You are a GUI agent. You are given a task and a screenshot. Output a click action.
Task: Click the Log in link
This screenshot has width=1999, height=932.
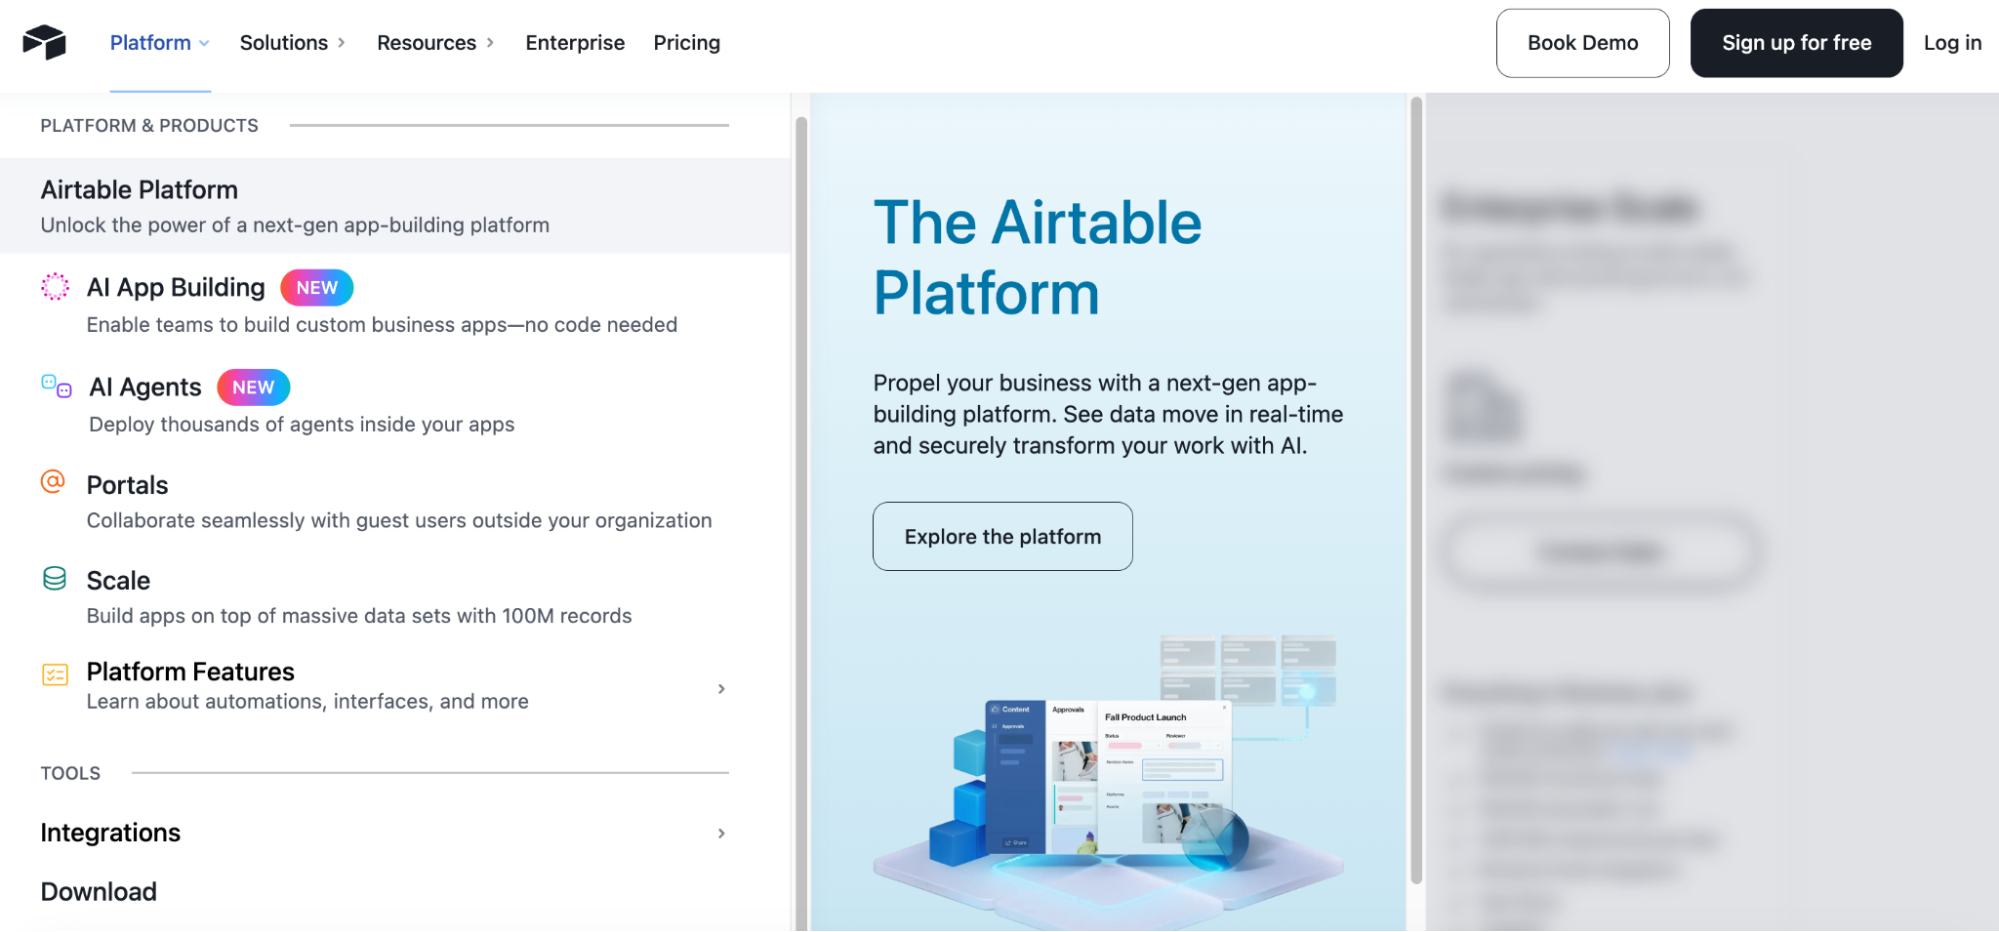pos(1951,42)
